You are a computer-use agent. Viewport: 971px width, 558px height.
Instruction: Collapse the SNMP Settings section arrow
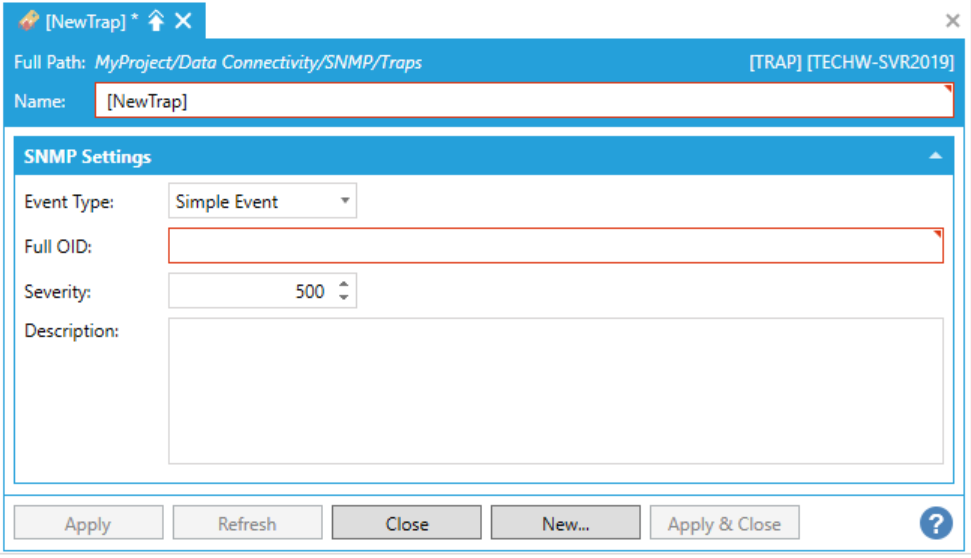[935, 156]
